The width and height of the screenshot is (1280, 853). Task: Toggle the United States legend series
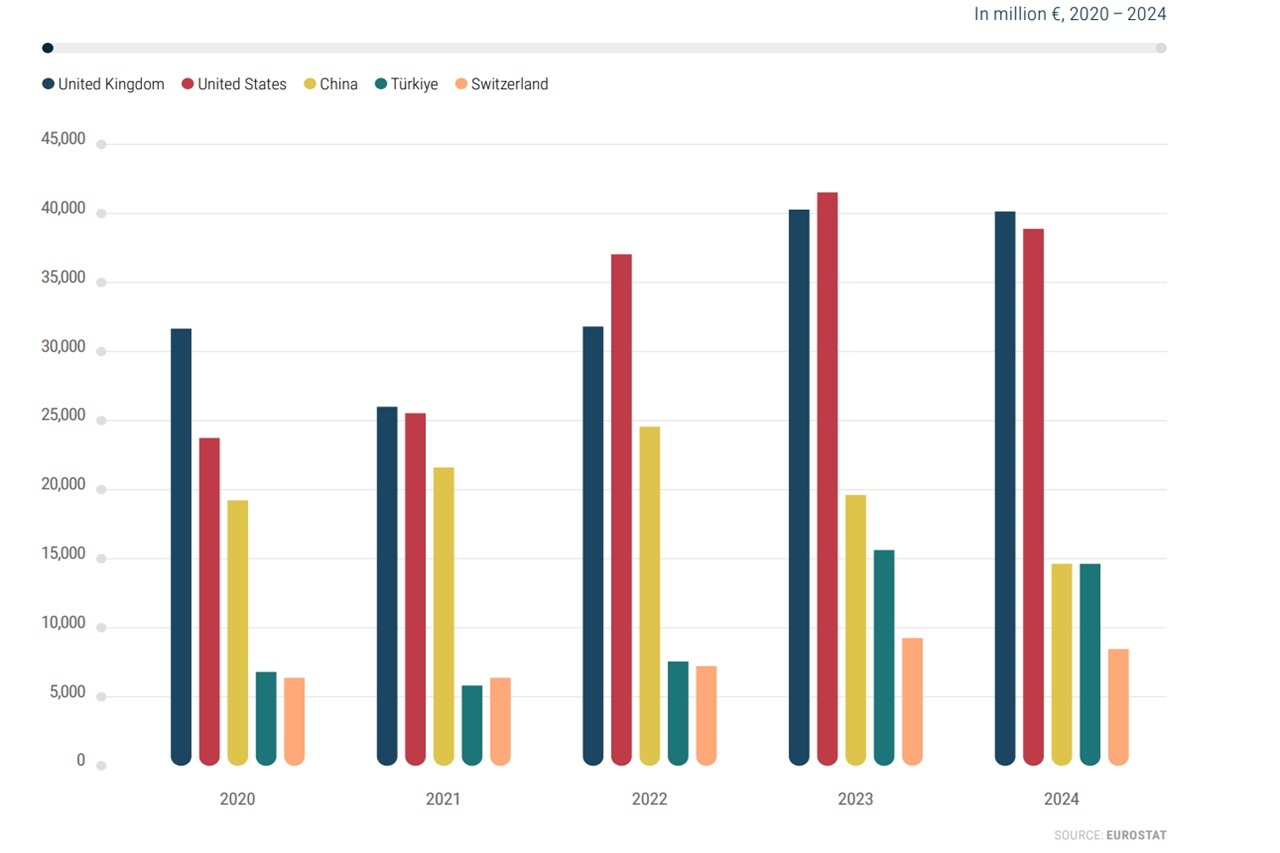(x=234, y=84)
